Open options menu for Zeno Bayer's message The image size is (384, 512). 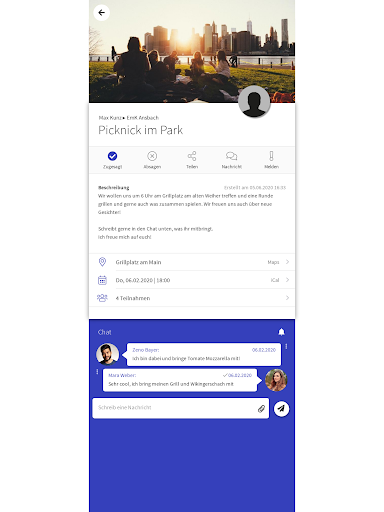tap(286, 347)
